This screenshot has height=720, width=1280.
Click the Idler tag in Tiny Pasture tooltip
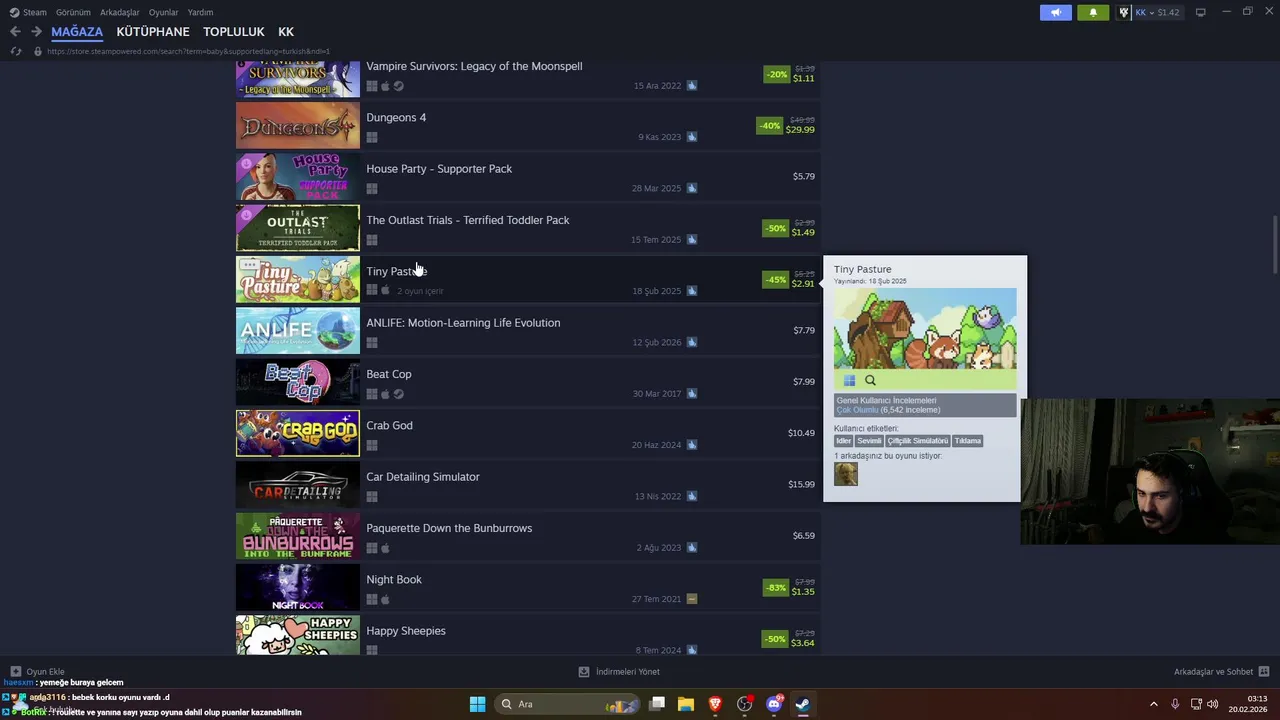(844, 441)
